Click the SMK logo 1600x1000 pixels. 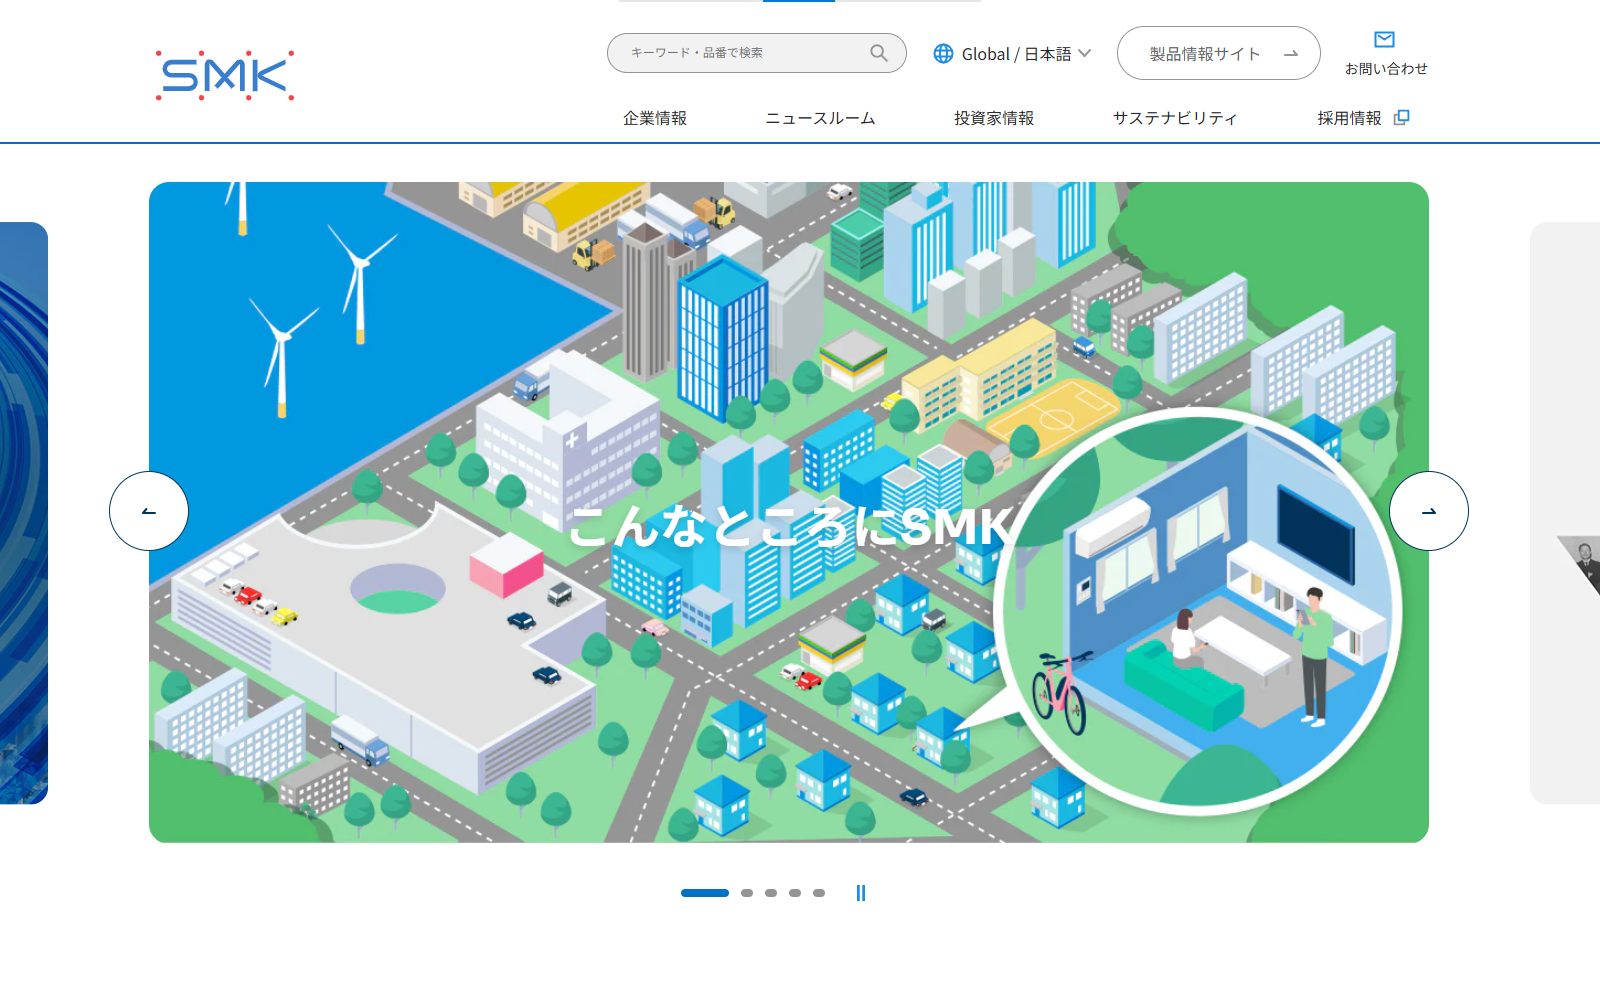tap(225, 75)
